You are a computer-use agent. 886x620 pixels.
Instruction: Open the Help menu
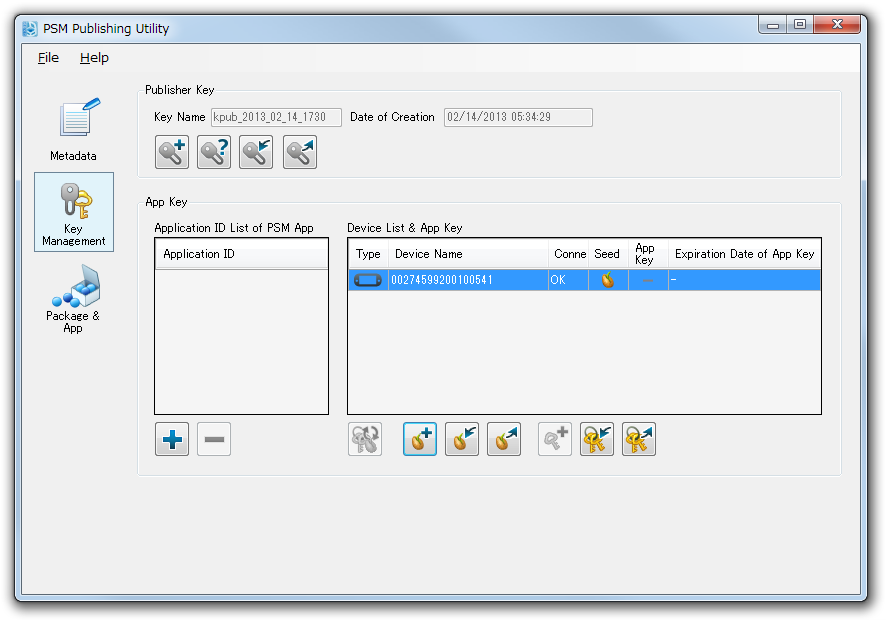click(x=94, y=58)
